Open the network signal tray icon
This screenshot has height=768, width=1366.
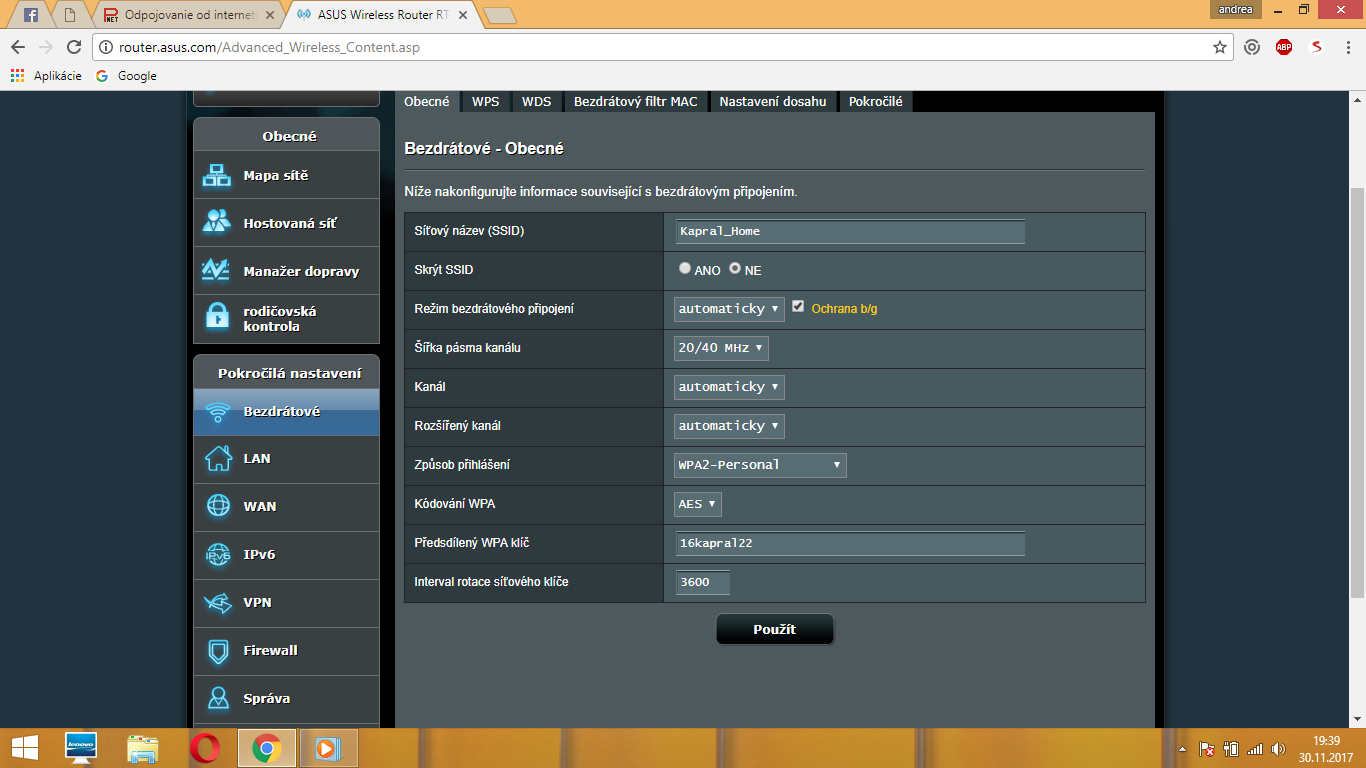pos(1255,749)
